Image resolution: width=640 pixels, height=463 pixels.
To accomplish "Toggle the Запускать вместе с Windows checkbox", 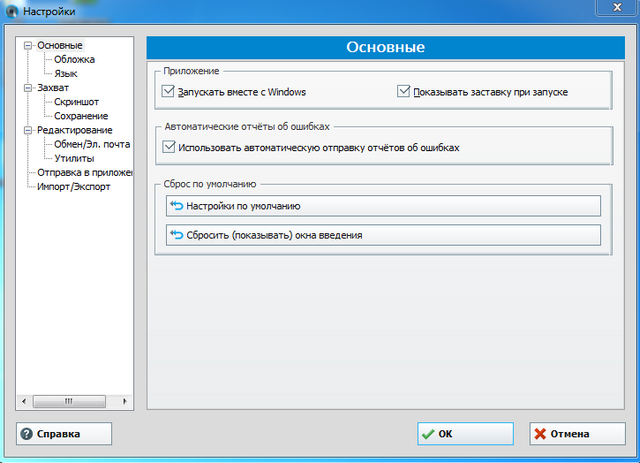I will [168, 92].
